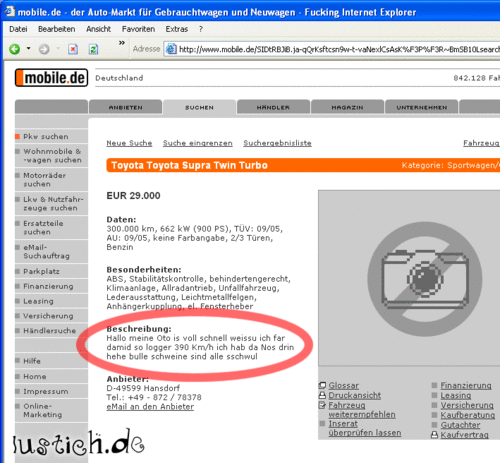
Task: Open the Favoriten menu
Action: pyautogui.click(x=138, y=29)
